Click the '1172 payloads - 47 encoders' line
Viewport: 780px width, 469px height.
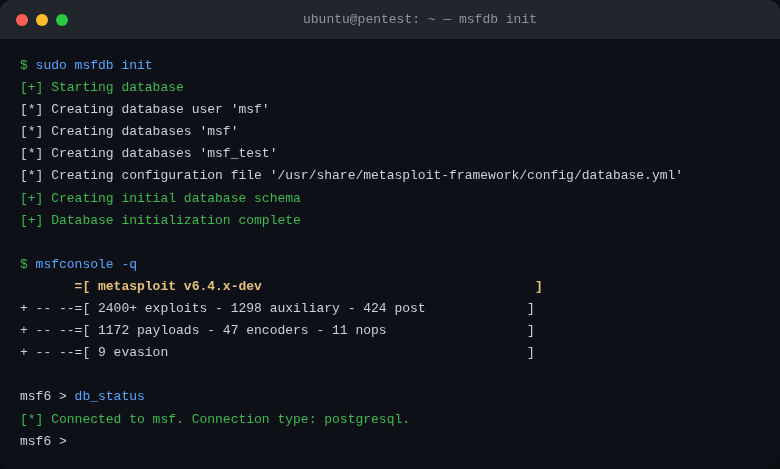(x=277, y=330)
